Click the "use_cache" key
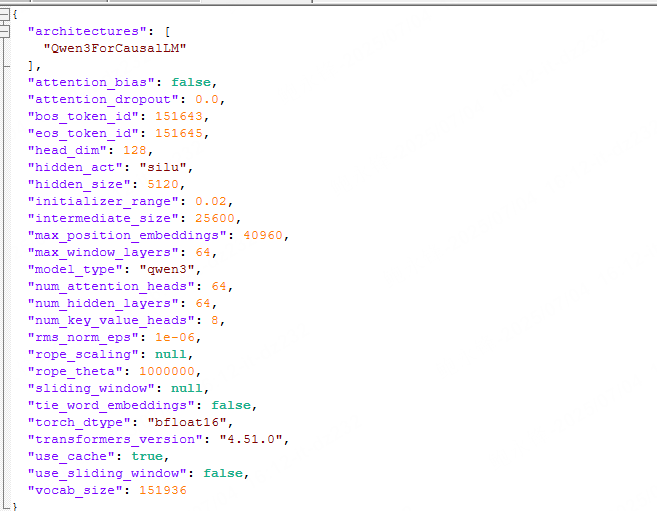Screen dimensions: 657x511 coord(71,457)
